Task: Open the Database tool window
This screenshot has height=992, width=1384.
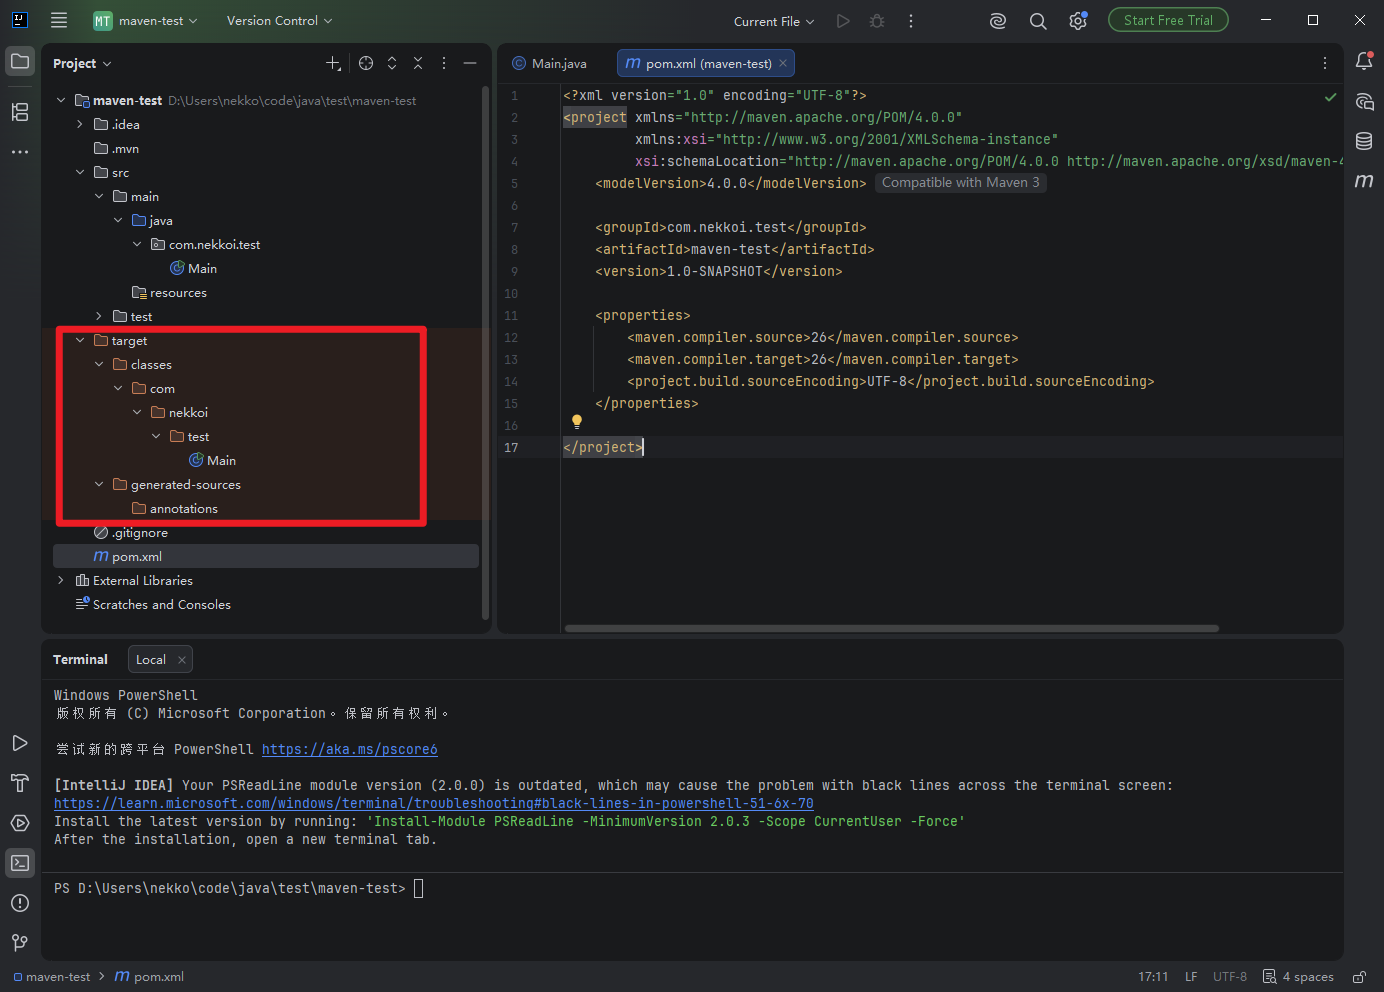Action: [1364, 141]
